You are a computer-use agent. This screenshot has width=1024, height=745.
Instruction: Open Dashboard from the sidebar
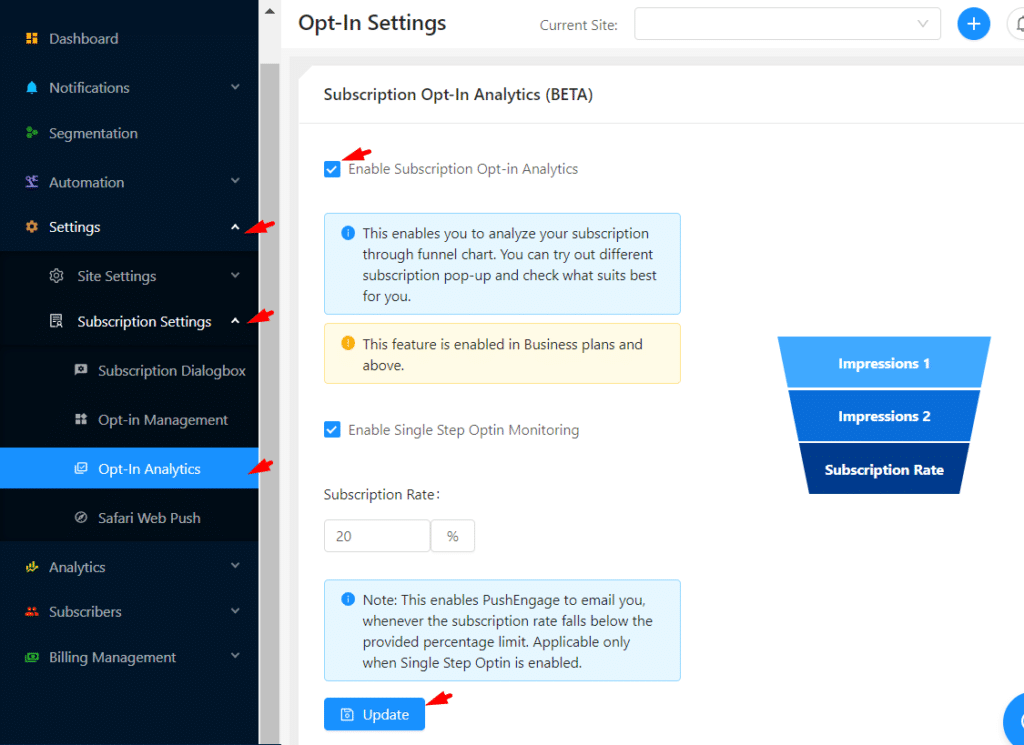(x=83, y=39)
